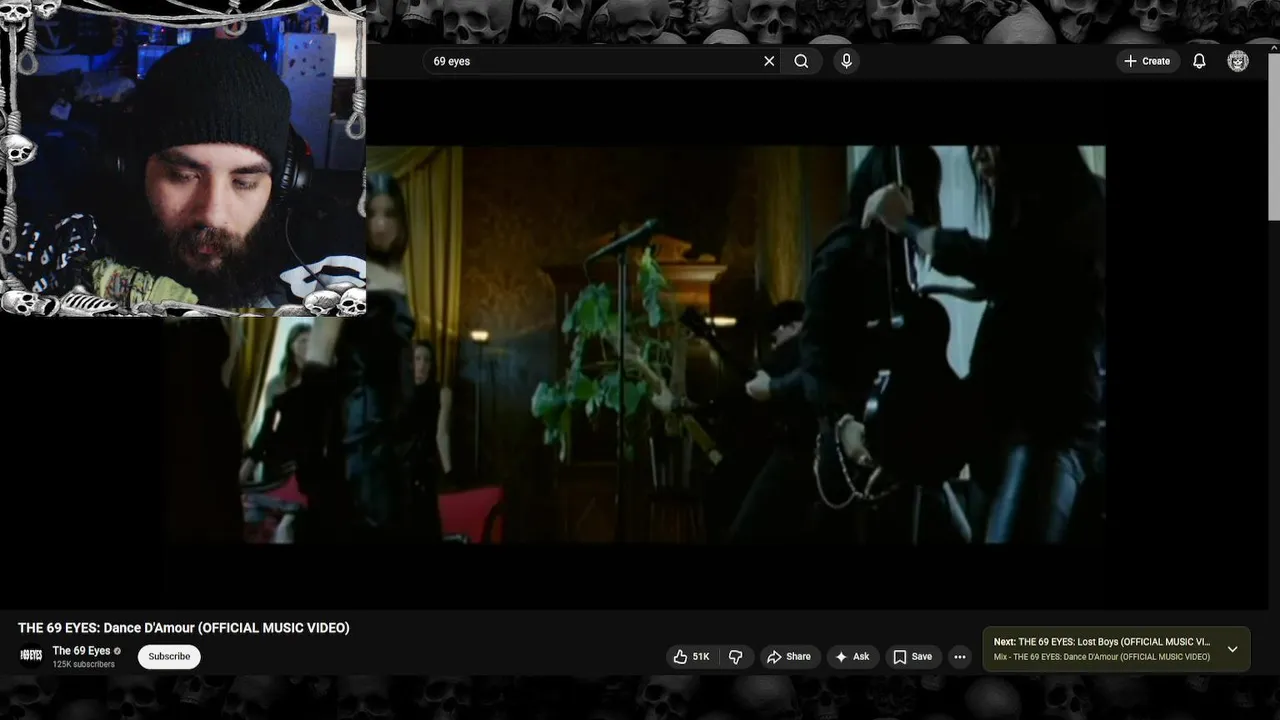Viewport: 1280px width, 720px height.
Task: Click the Mix - THE 69 EYES subtitle text
Action: (1102, 657)
